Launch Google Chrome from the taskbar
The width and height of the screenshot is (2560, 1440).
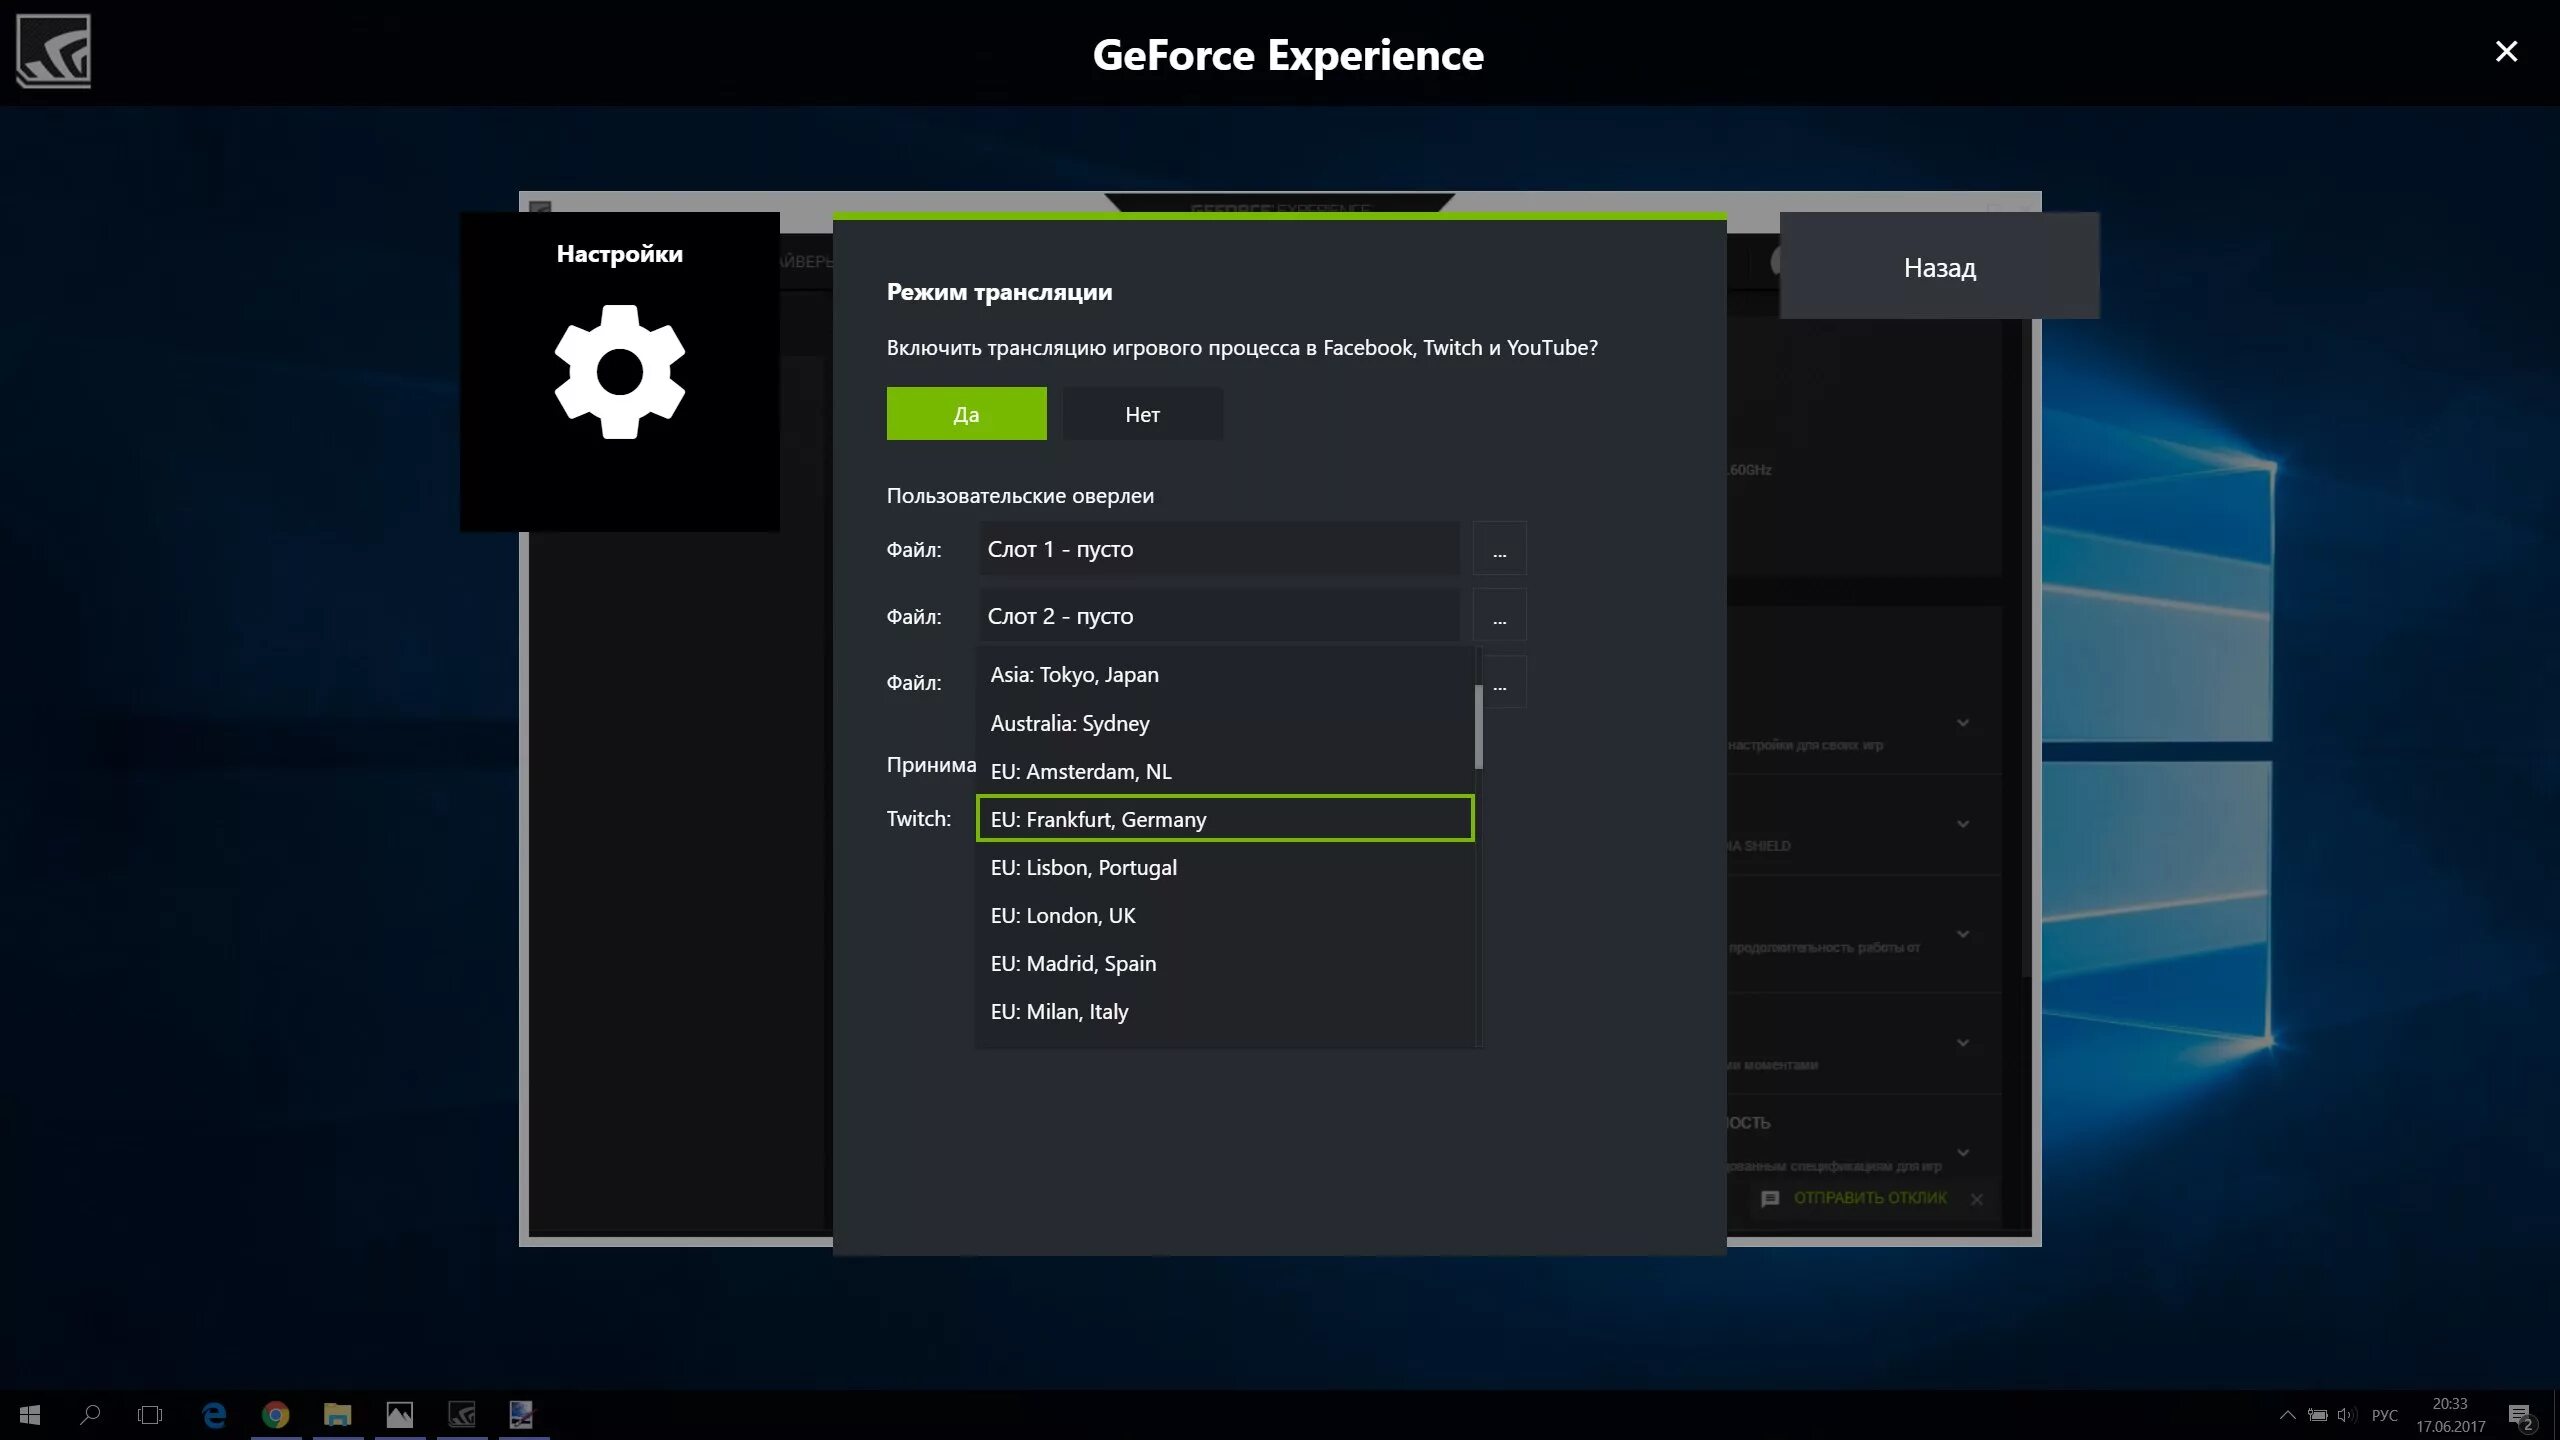276,1414
